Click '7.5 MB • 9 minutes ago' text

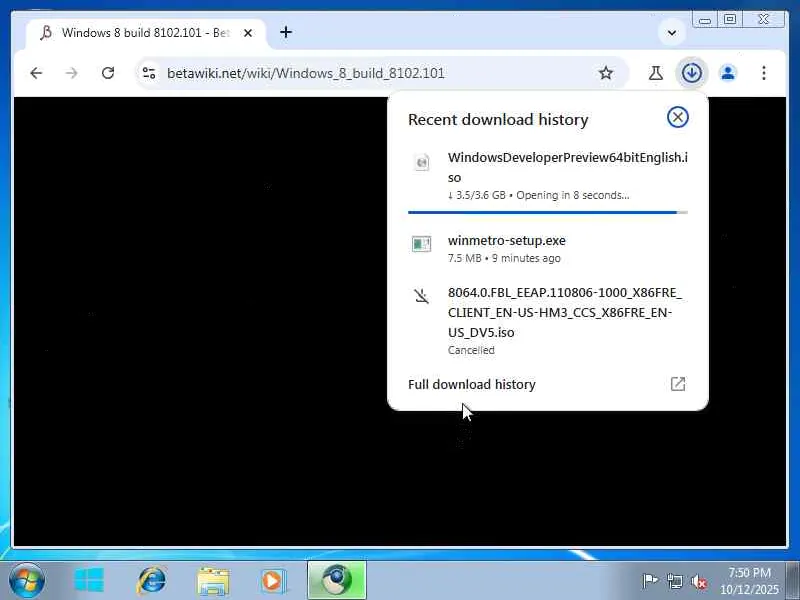tap(504, 258)
